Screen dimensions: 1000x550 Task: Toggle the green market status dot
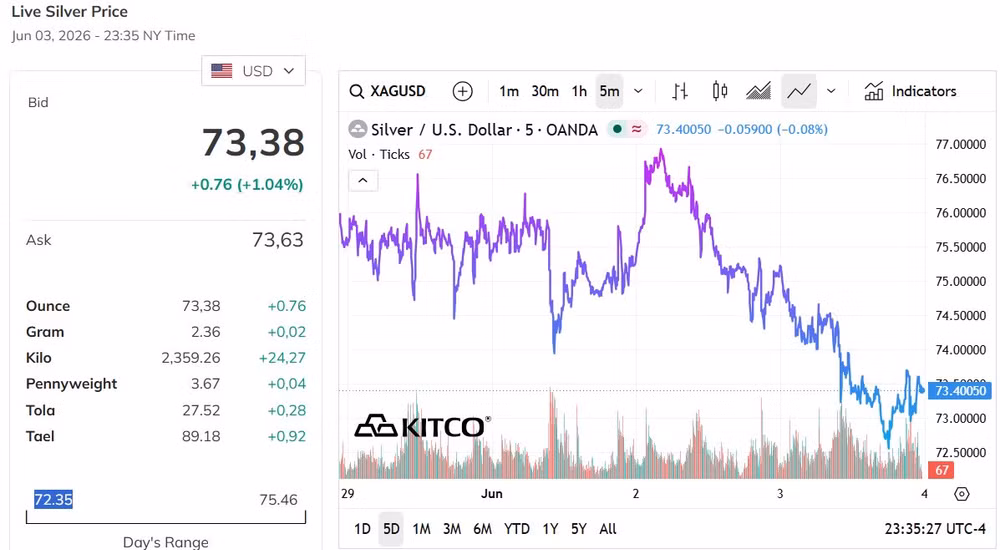[x=617, y=129]
